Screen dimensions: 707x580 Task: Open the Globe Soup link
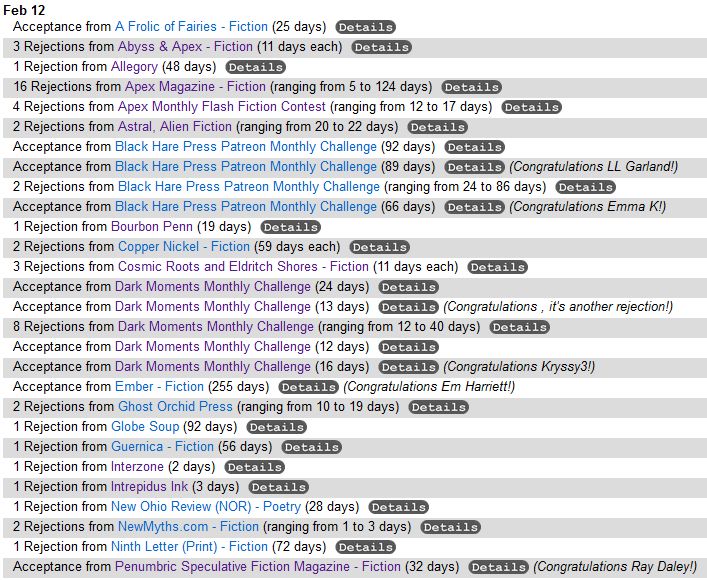(x=145, y=426)
